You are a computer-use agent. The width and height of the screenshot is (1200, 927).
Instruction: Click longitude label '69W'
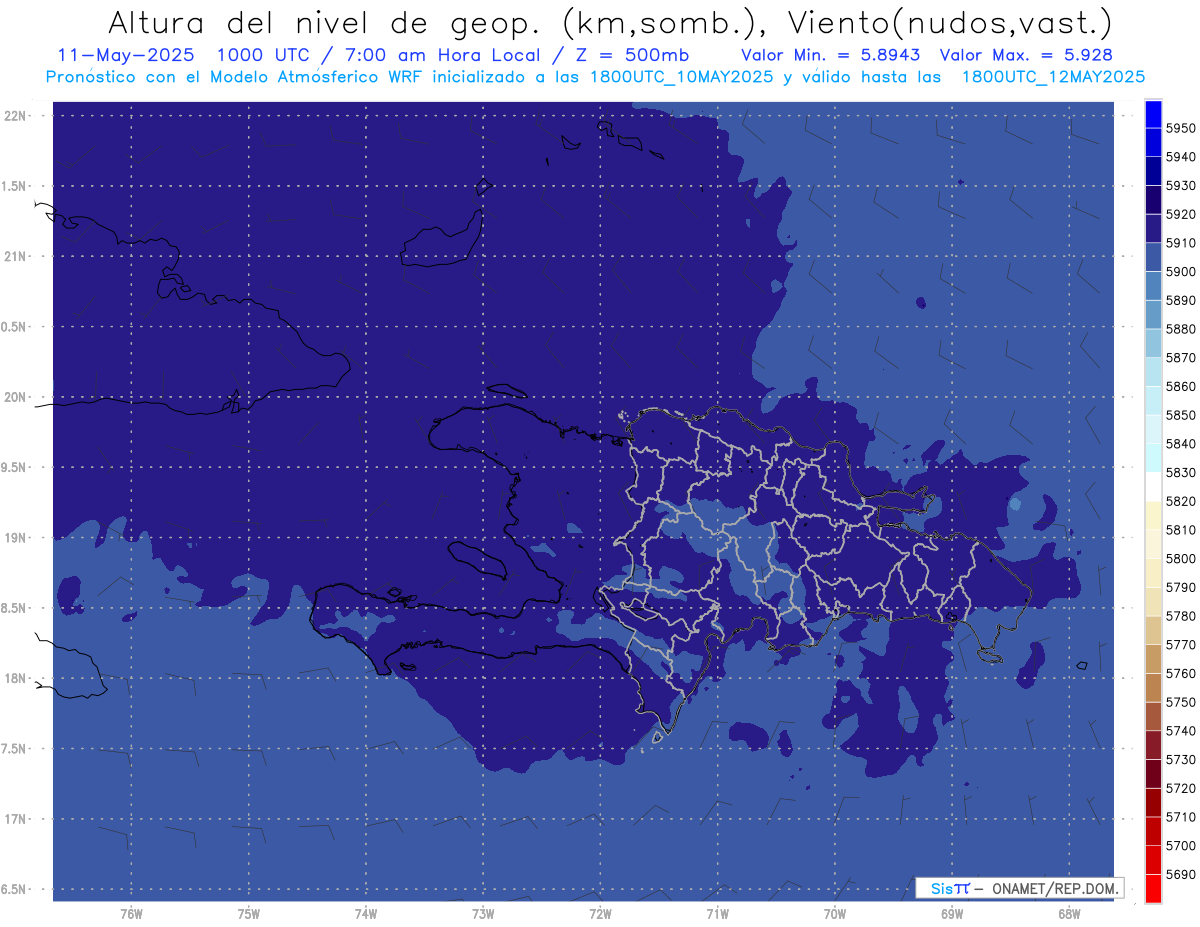(x=952, y=913)
